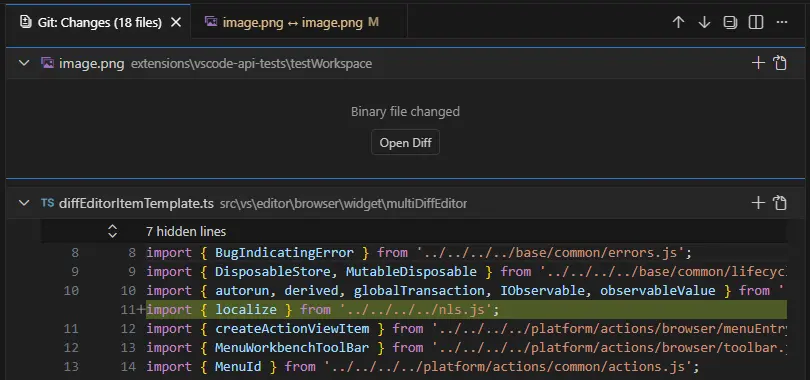Click image icon on image.png tab

(211, 22)
